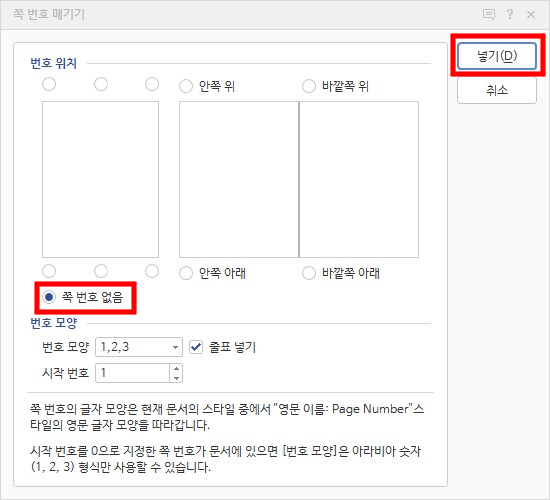Close the 쪽 번호 매기기 dialog
550x500 pixels.
coord(531,14)
